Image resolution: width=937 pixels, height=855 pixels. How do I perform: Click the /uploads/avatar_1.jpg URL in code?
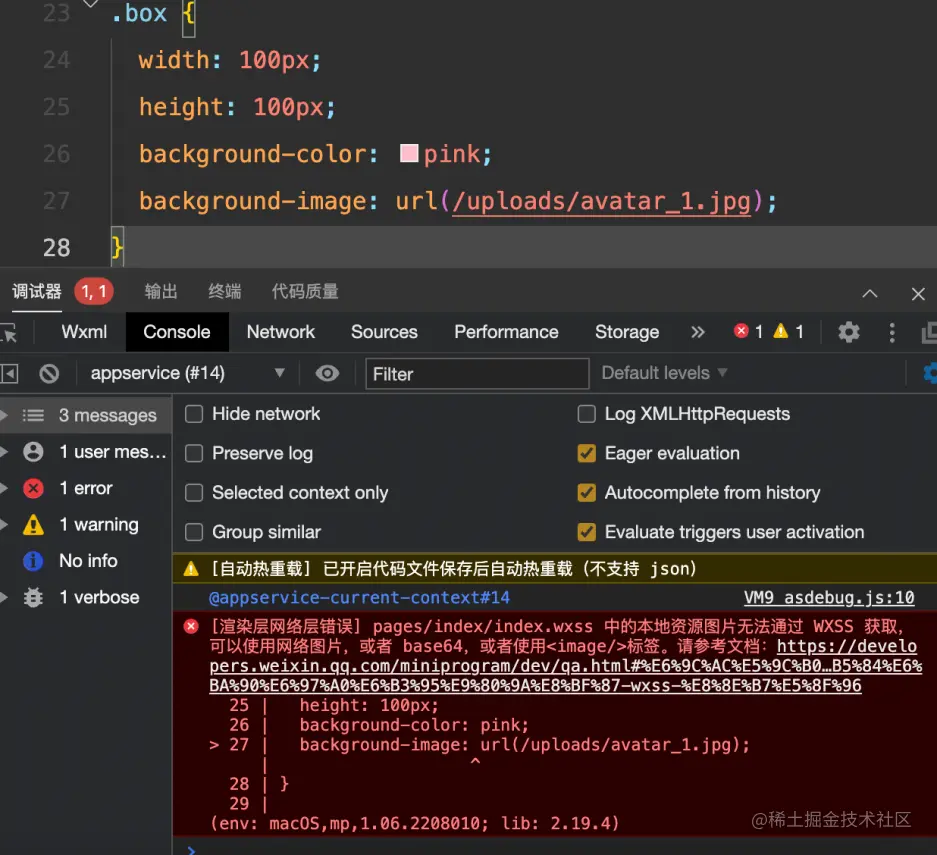(x=602, y=201)
